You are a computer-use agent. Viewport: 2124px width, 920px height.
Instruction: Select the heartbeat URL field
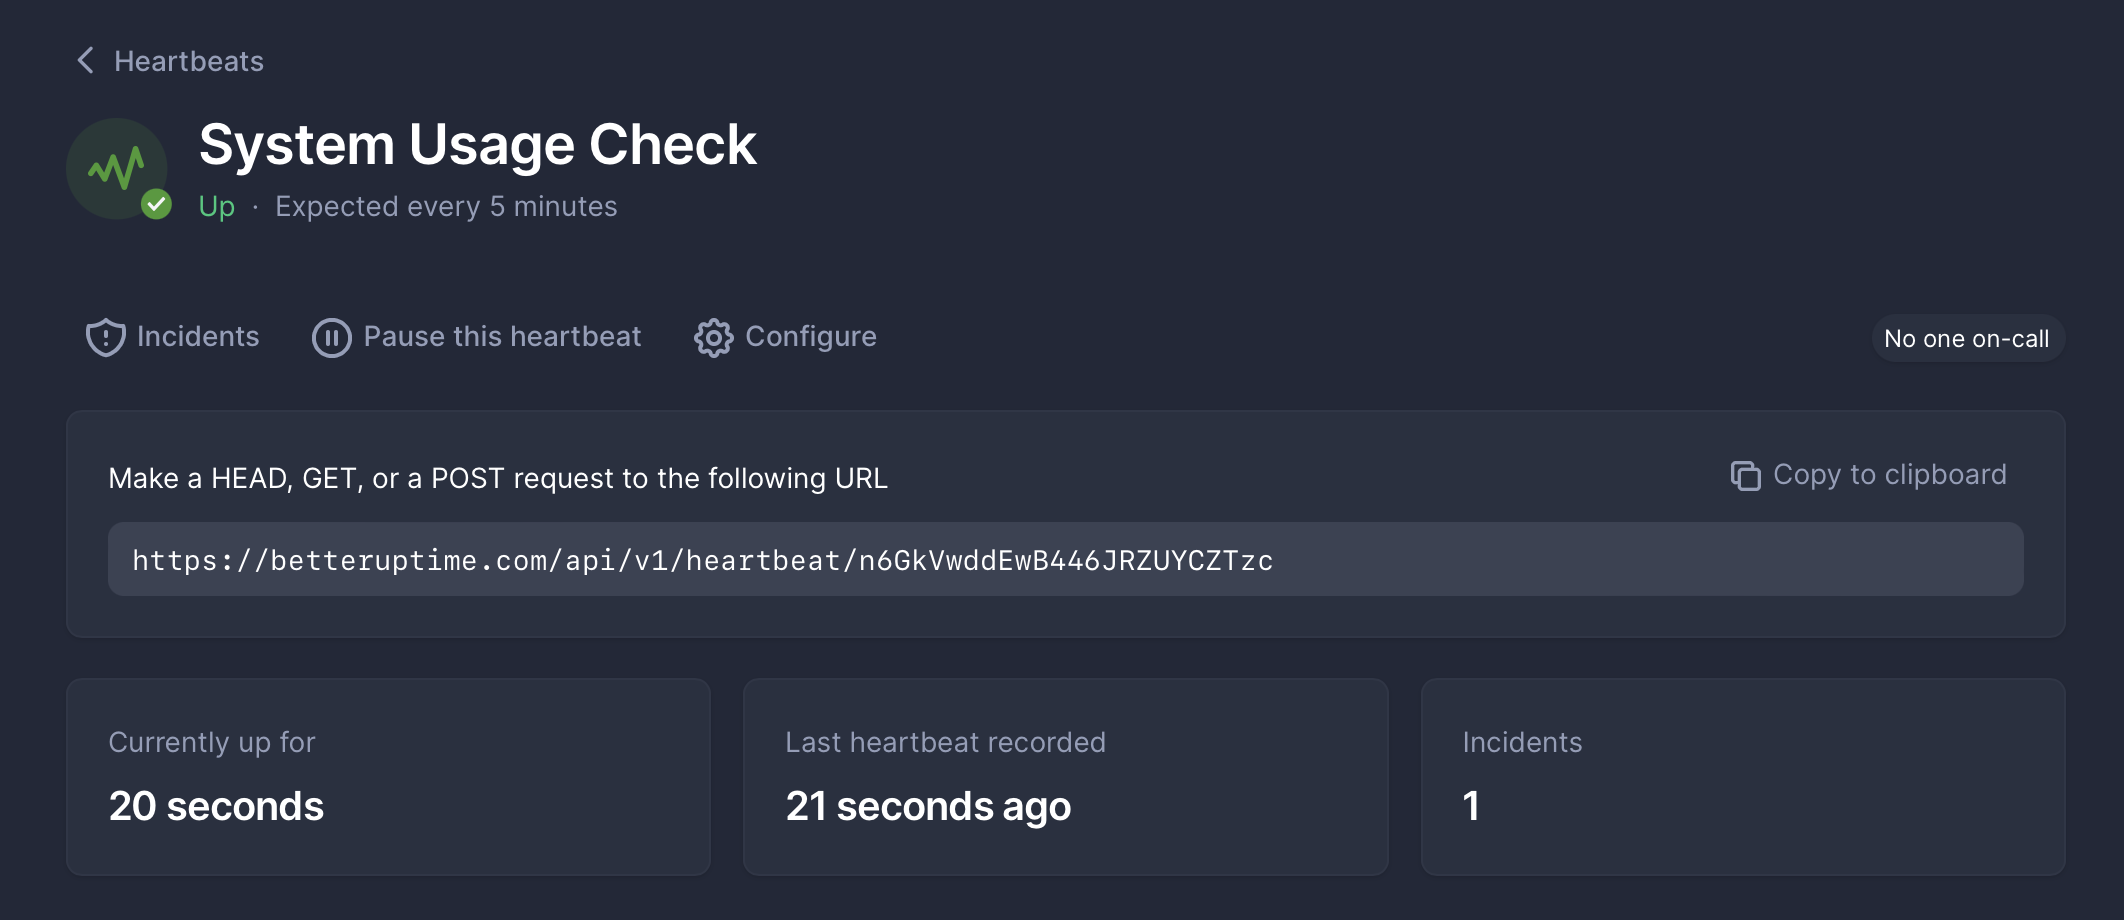point(1066,559)
